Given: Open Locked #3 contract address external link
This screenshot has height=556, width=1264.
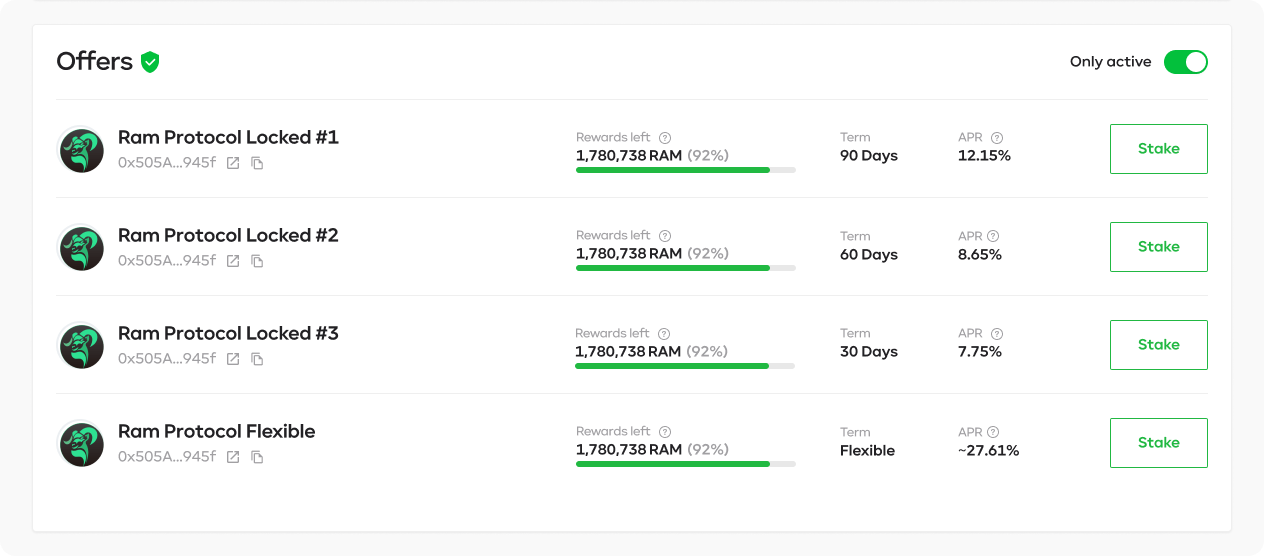Looking at the screenshot, I should 233,359.
